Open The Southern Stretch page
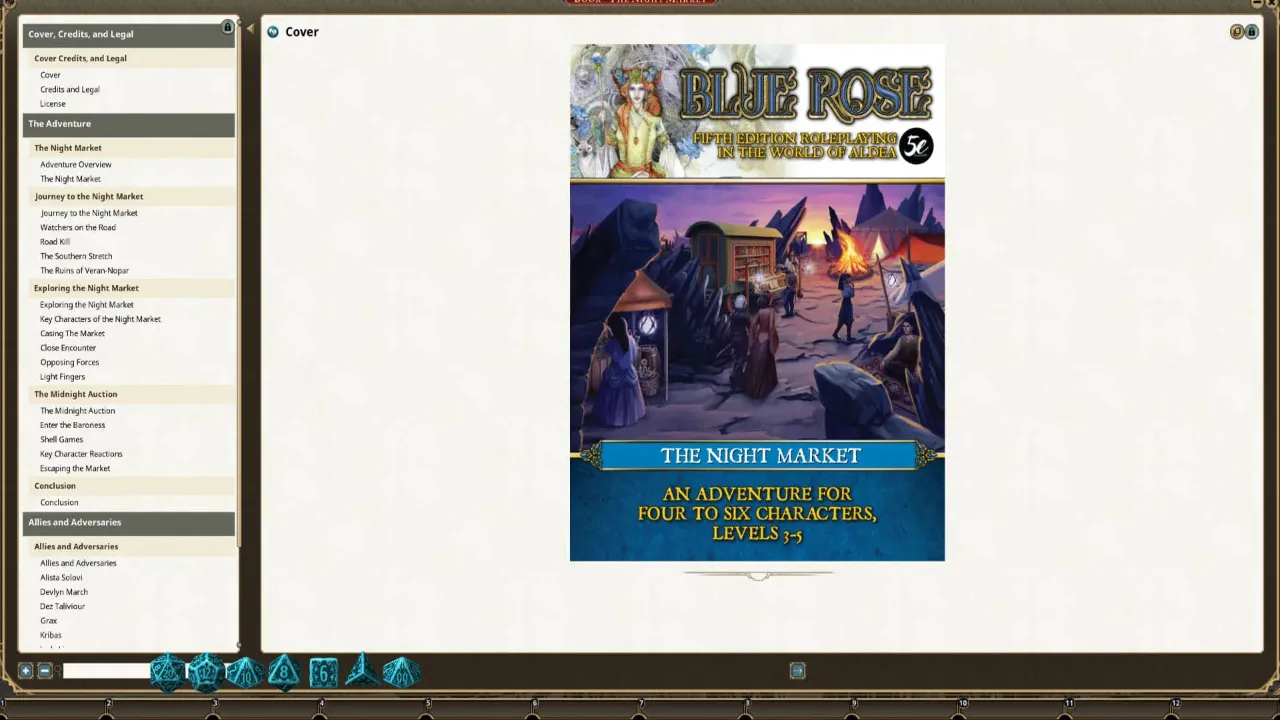The height and width of the screenshot is (720, 1280). tap(76, 257)
